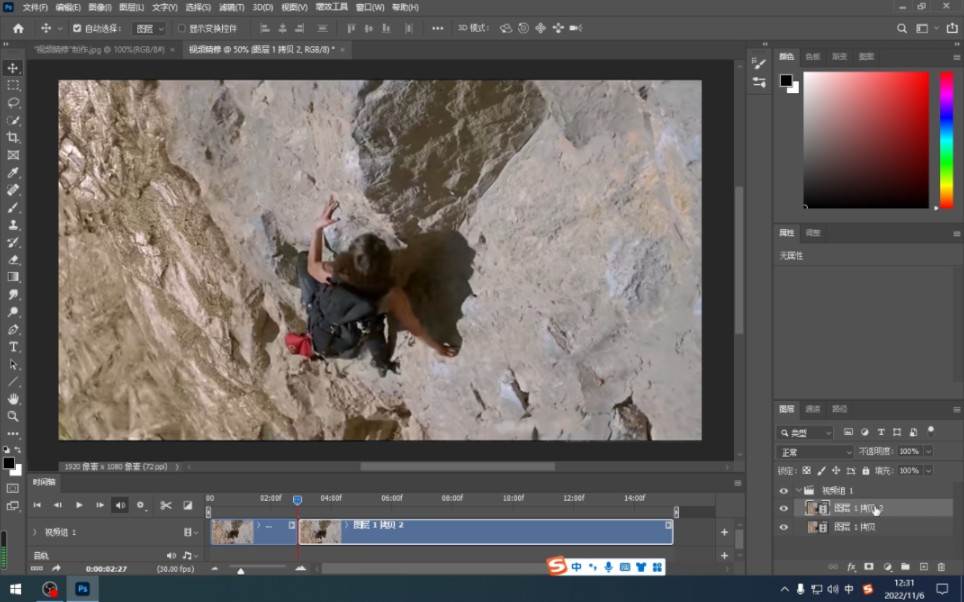Play the timeline video

(x=79, y=505)
